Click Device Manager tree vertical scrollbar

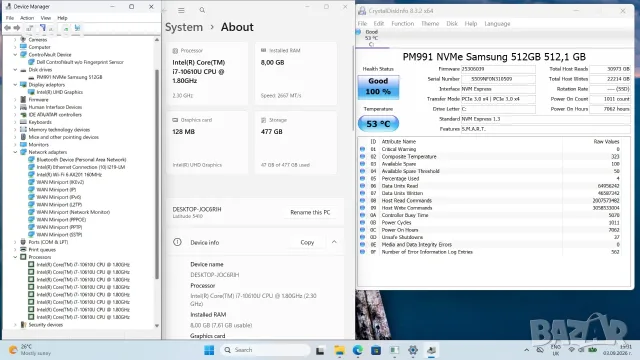click(157, 175)
